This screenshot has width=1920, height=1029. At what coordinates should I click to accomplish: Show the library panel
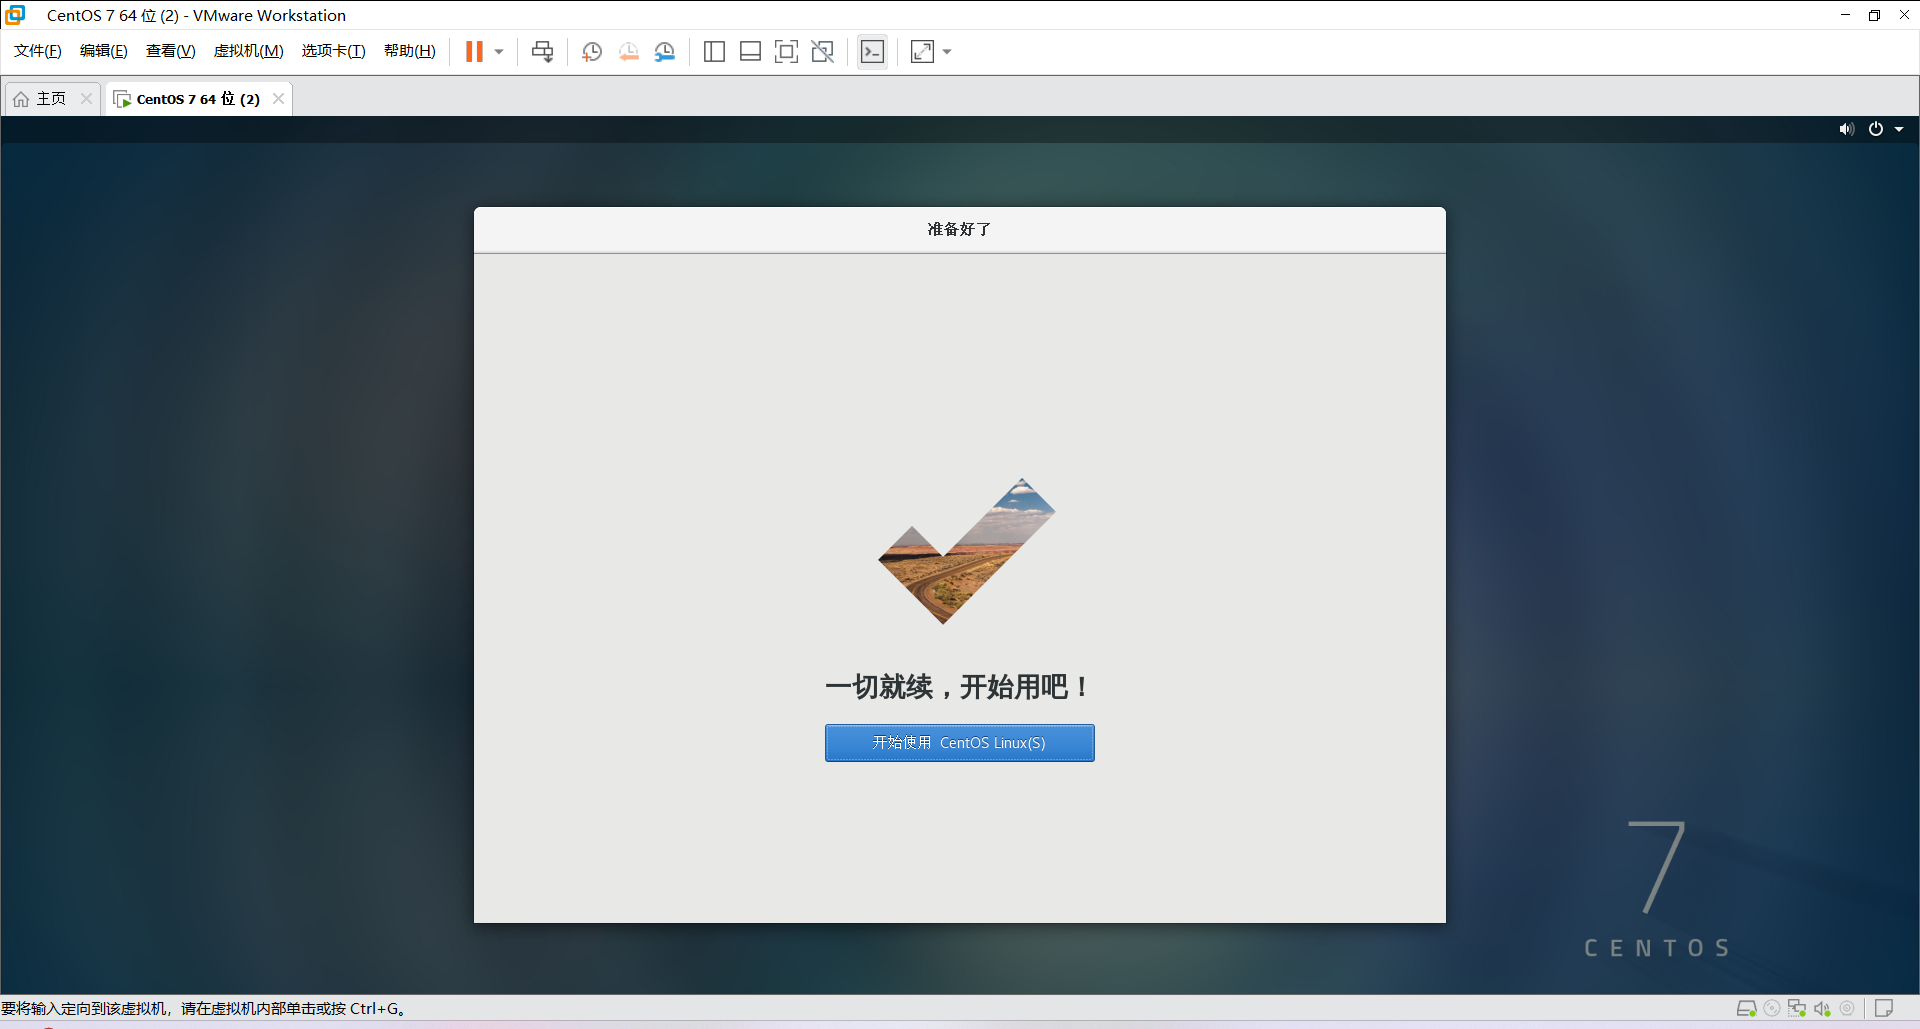pos(714,51)
